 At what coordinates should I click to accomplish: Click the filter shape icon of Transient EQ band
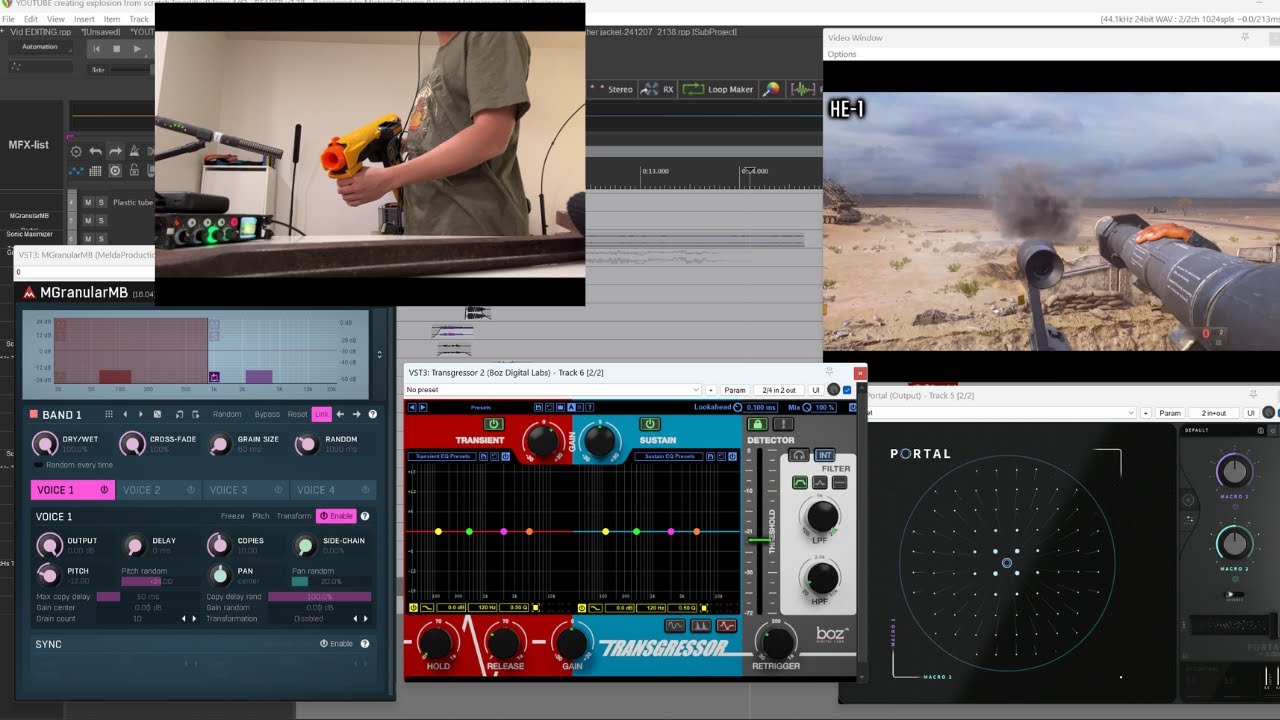click(x=427, y=608)
